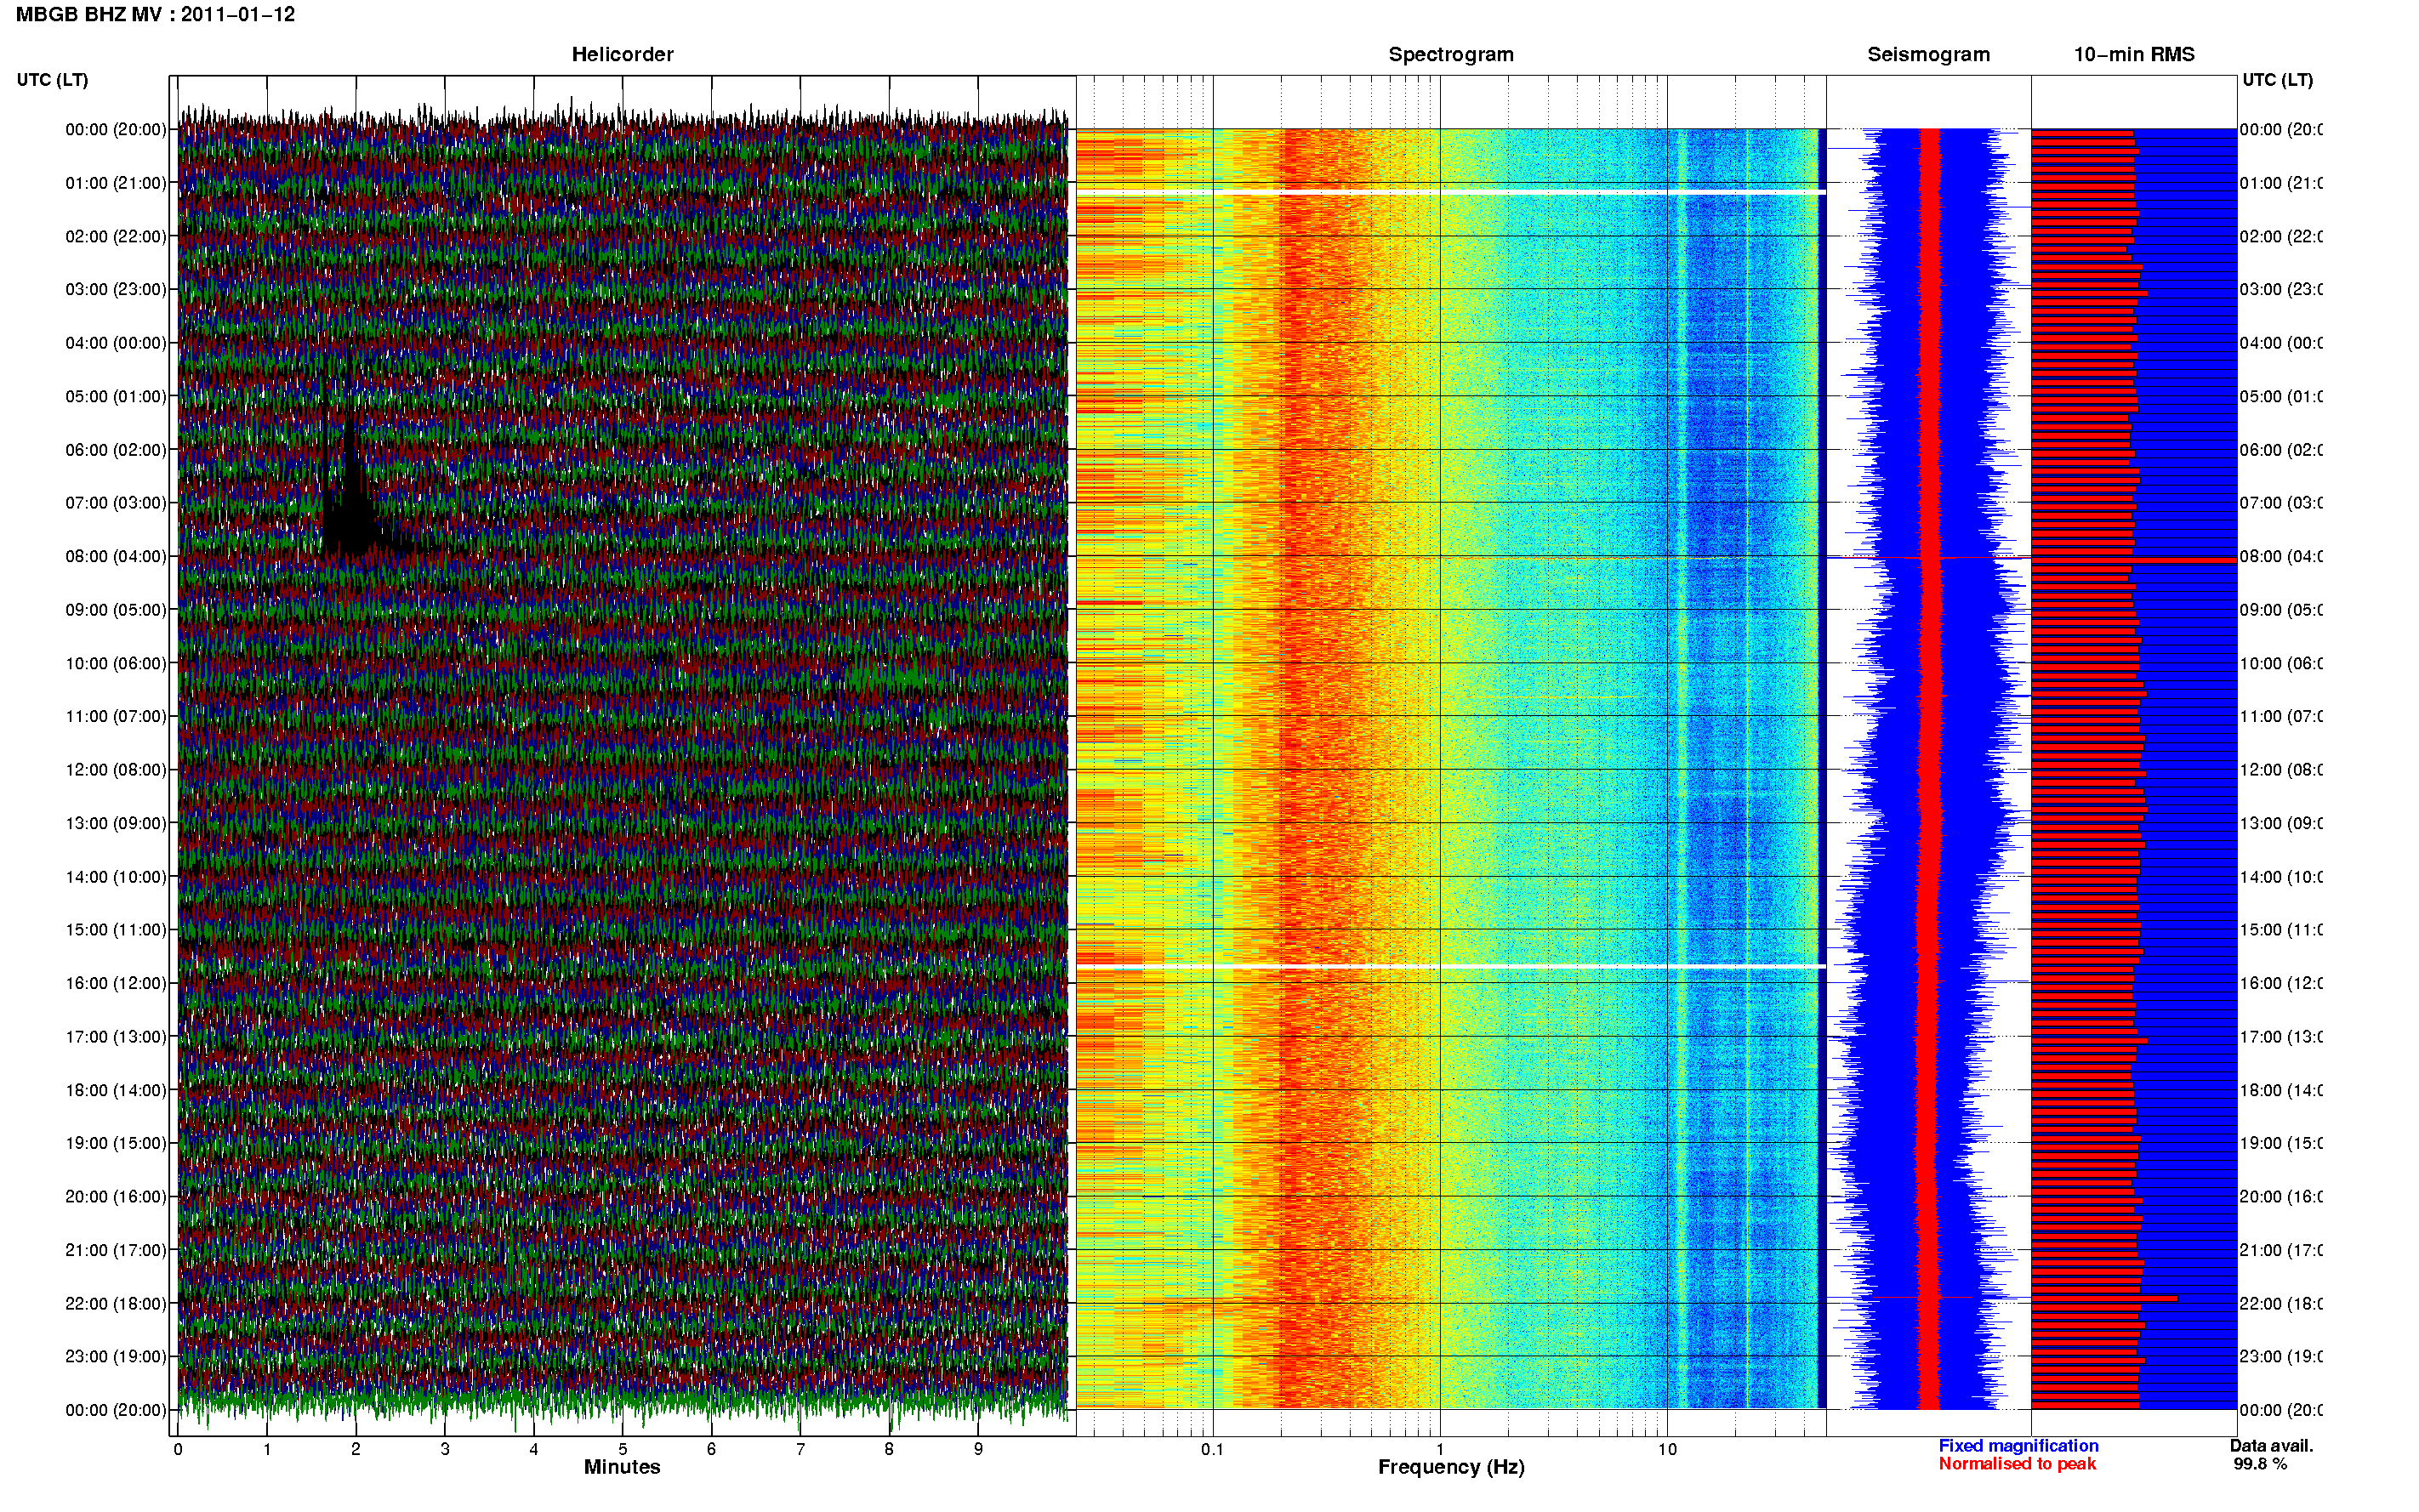Click the 'Minutes' axis label under the helicorder
Image resolution: width=2419 pixels, height=1512 pixels.
622,1467
